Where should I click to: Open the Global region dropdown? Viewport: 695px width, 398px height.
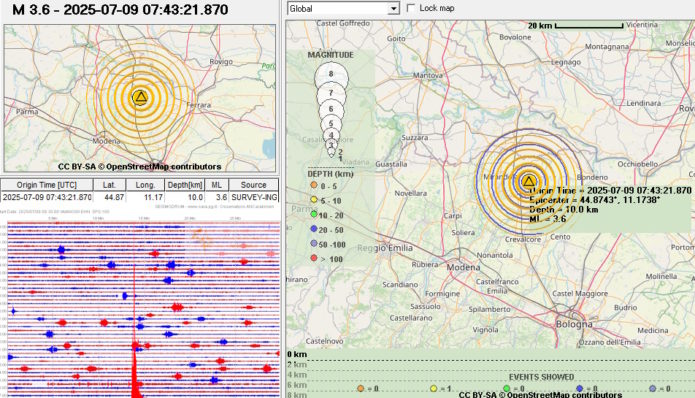coord(343,8)
